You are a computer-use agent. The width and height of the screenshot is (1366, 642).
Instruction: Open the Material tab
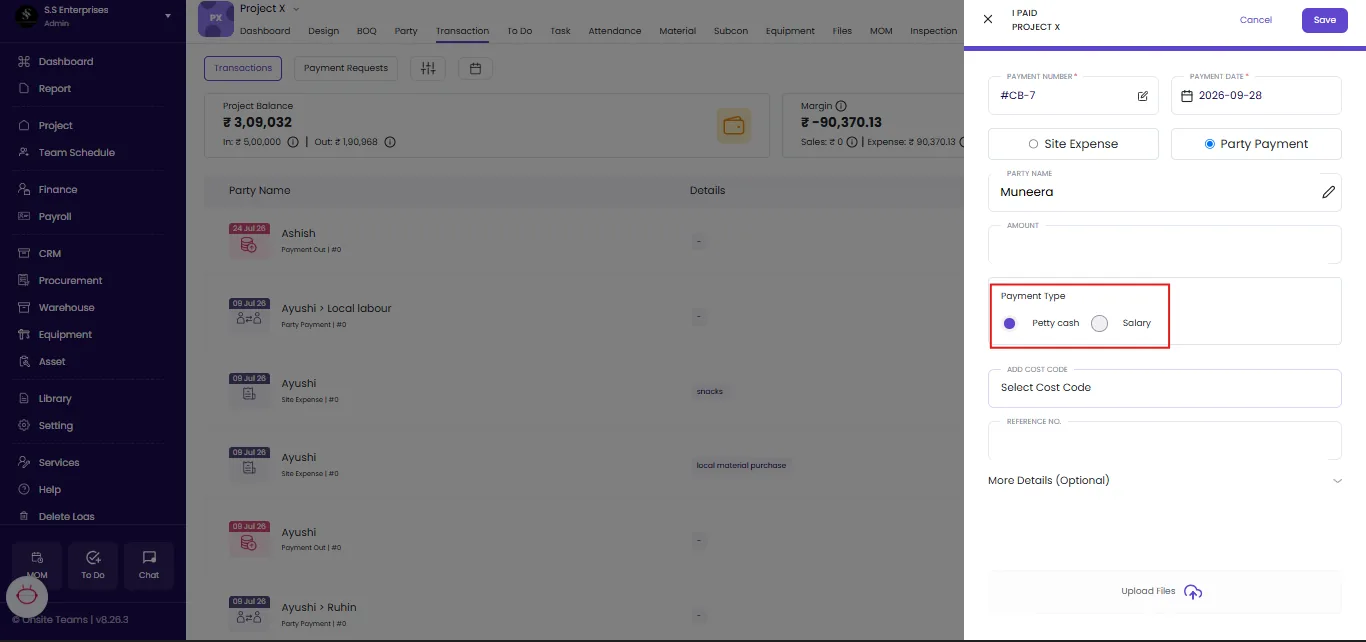tap(677, 31)
